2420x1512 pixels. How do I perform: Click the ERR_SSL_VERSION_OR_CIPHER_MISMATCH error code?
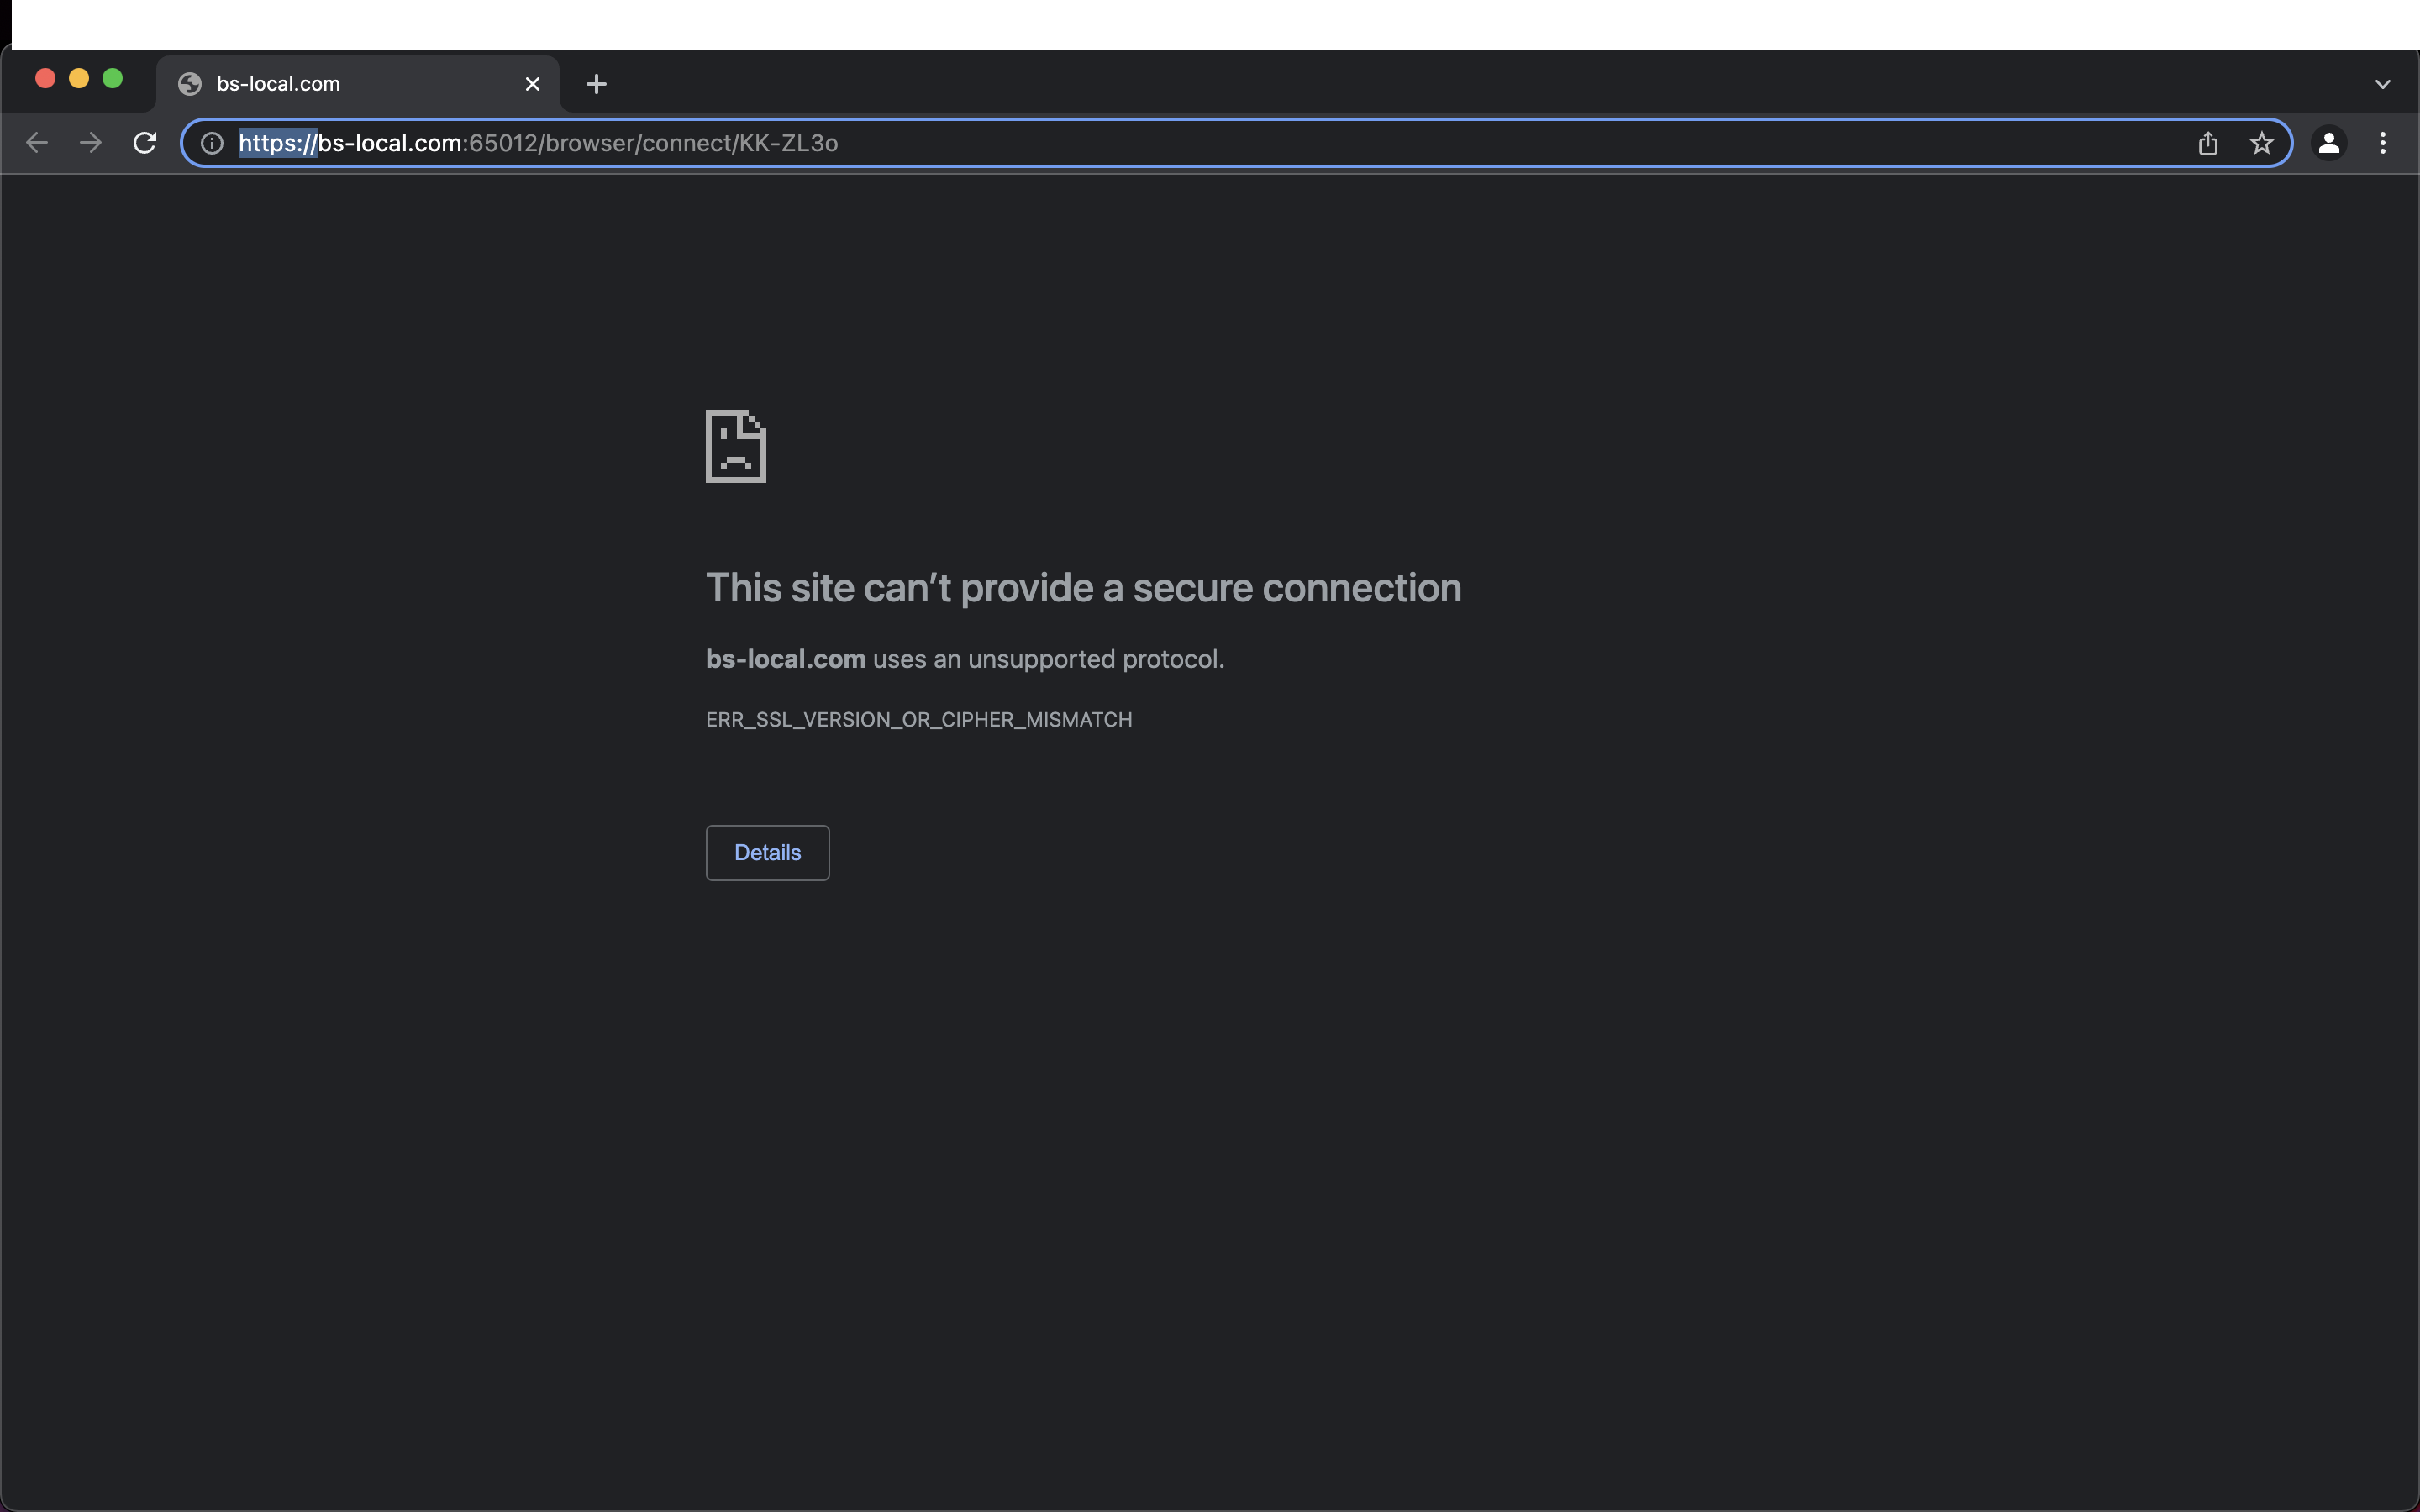[x=918, y=719]
